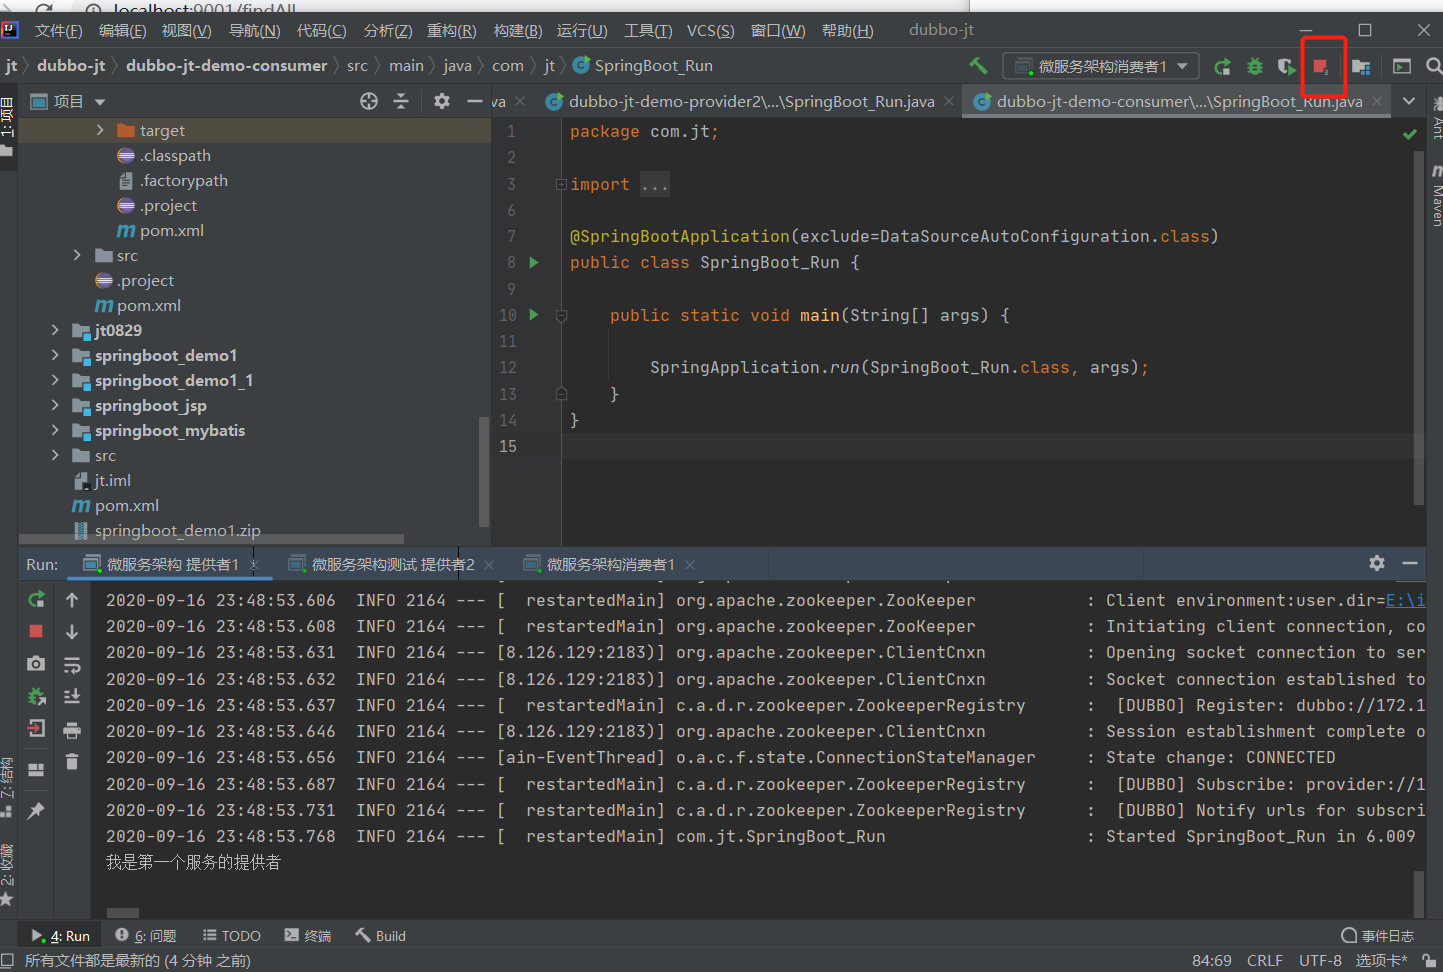This screenshot has width=1443, height=972.
Task: Stop running processes via red square toolbar icon
Action: point(1321,66)
